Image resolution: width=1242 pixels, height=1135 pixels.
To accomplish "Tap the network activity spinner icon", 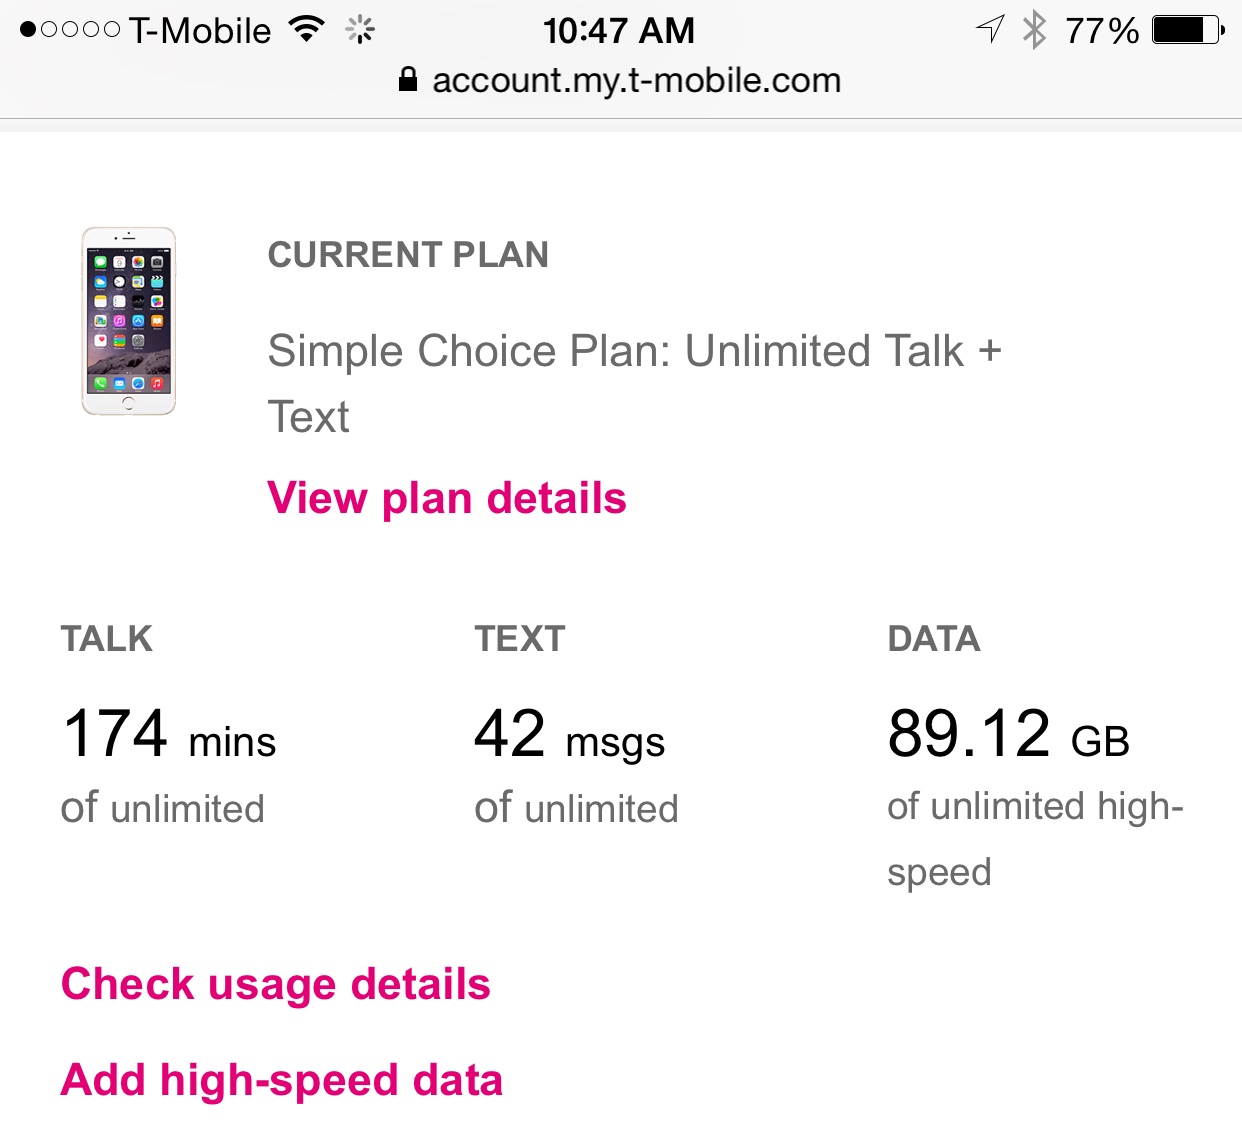I will tap(360, 30).
